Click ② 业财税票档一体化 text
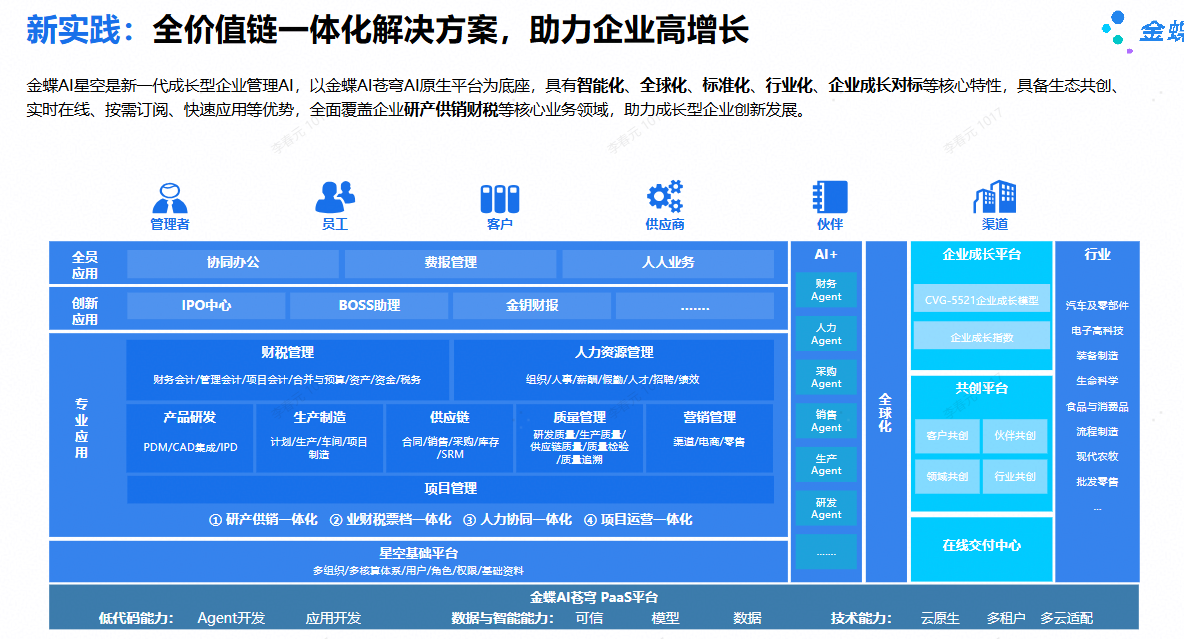This screenshot has width=1184, height=639. (390, 520)
